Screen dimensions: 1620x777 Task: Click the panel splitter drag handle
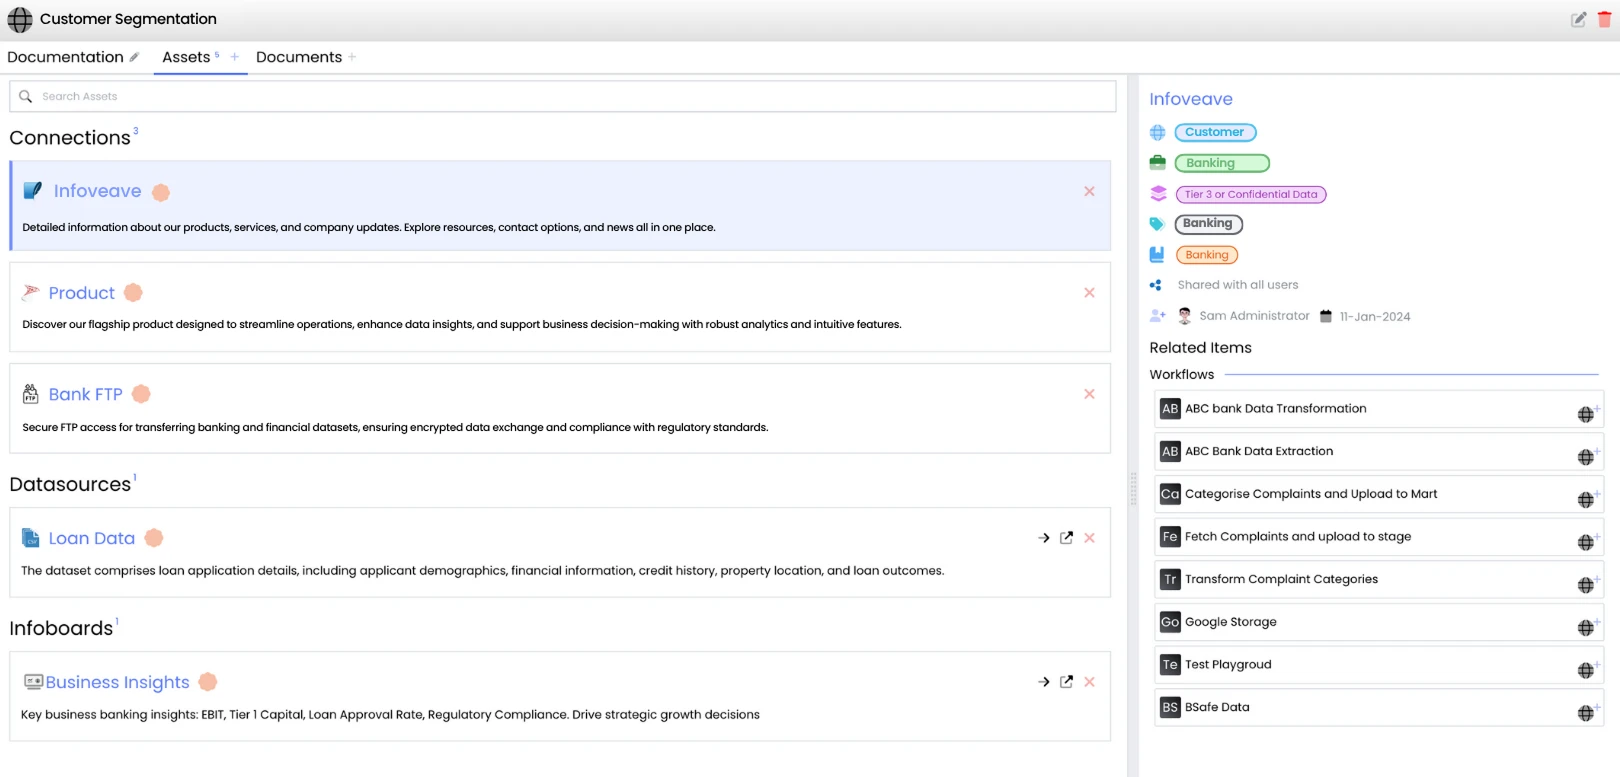(1133, 489)
